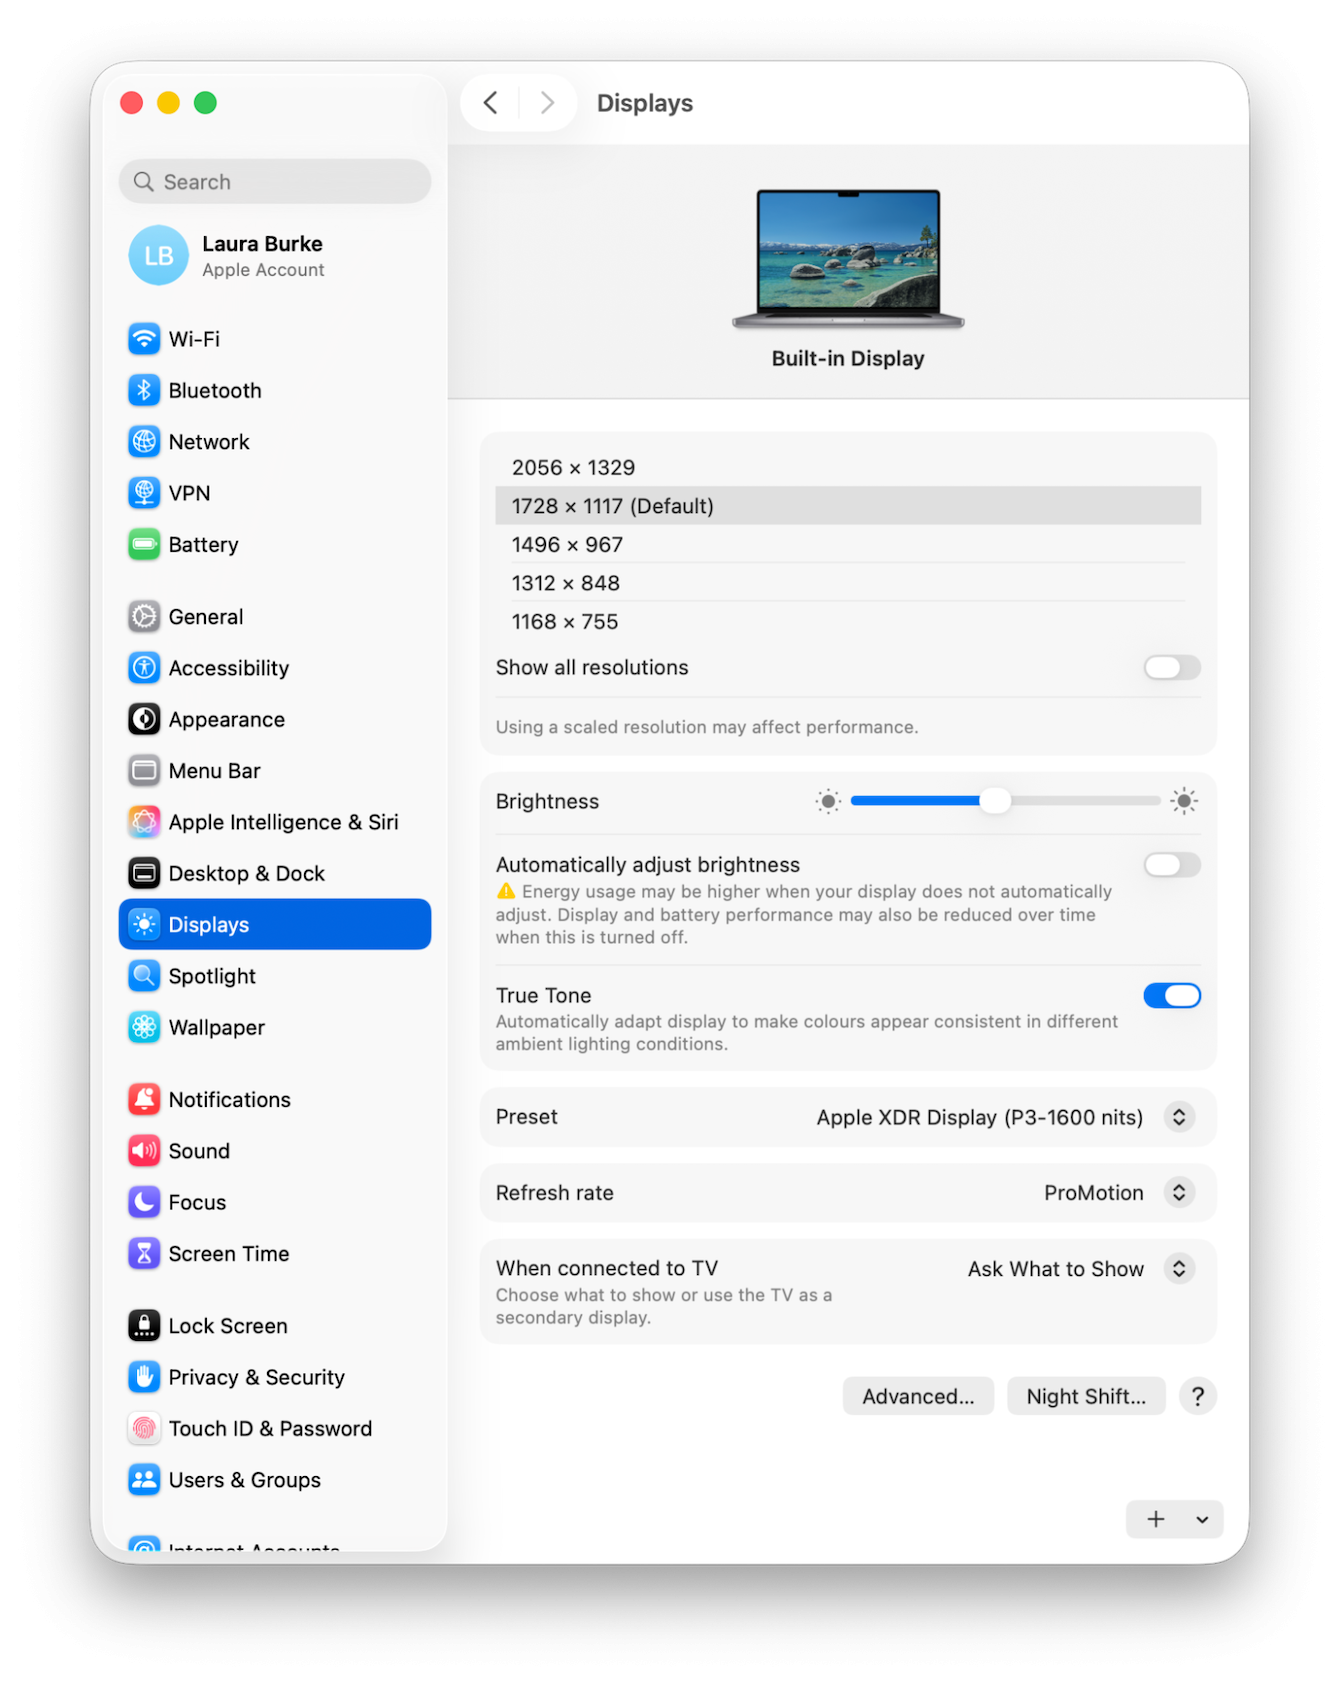Click Apple Intelligence & Siri icon

144,822
